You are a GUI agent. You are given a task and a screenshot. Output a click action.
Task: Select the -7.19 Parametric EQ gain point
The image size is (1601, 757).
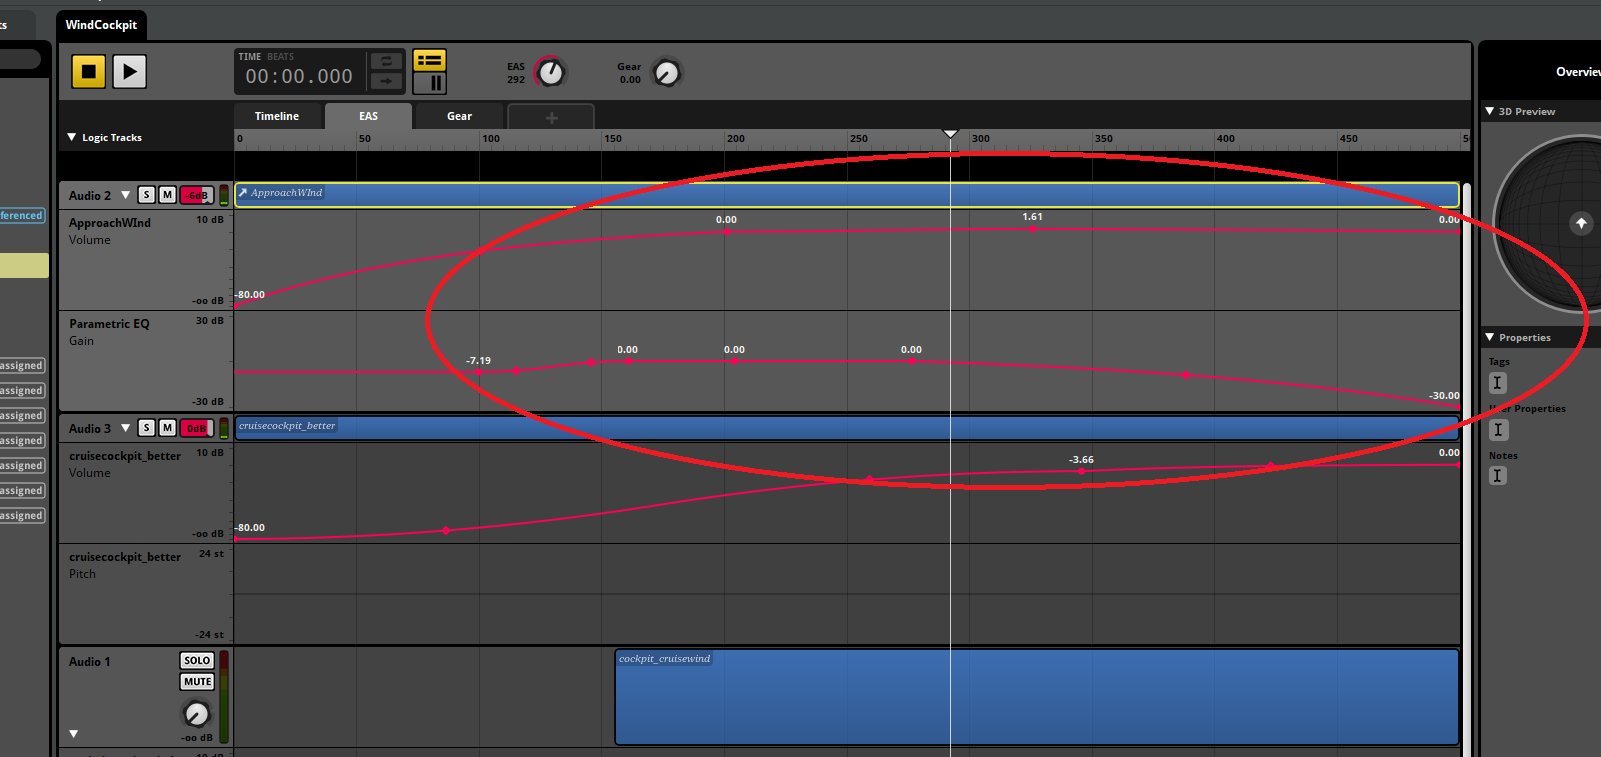(479, 372)
